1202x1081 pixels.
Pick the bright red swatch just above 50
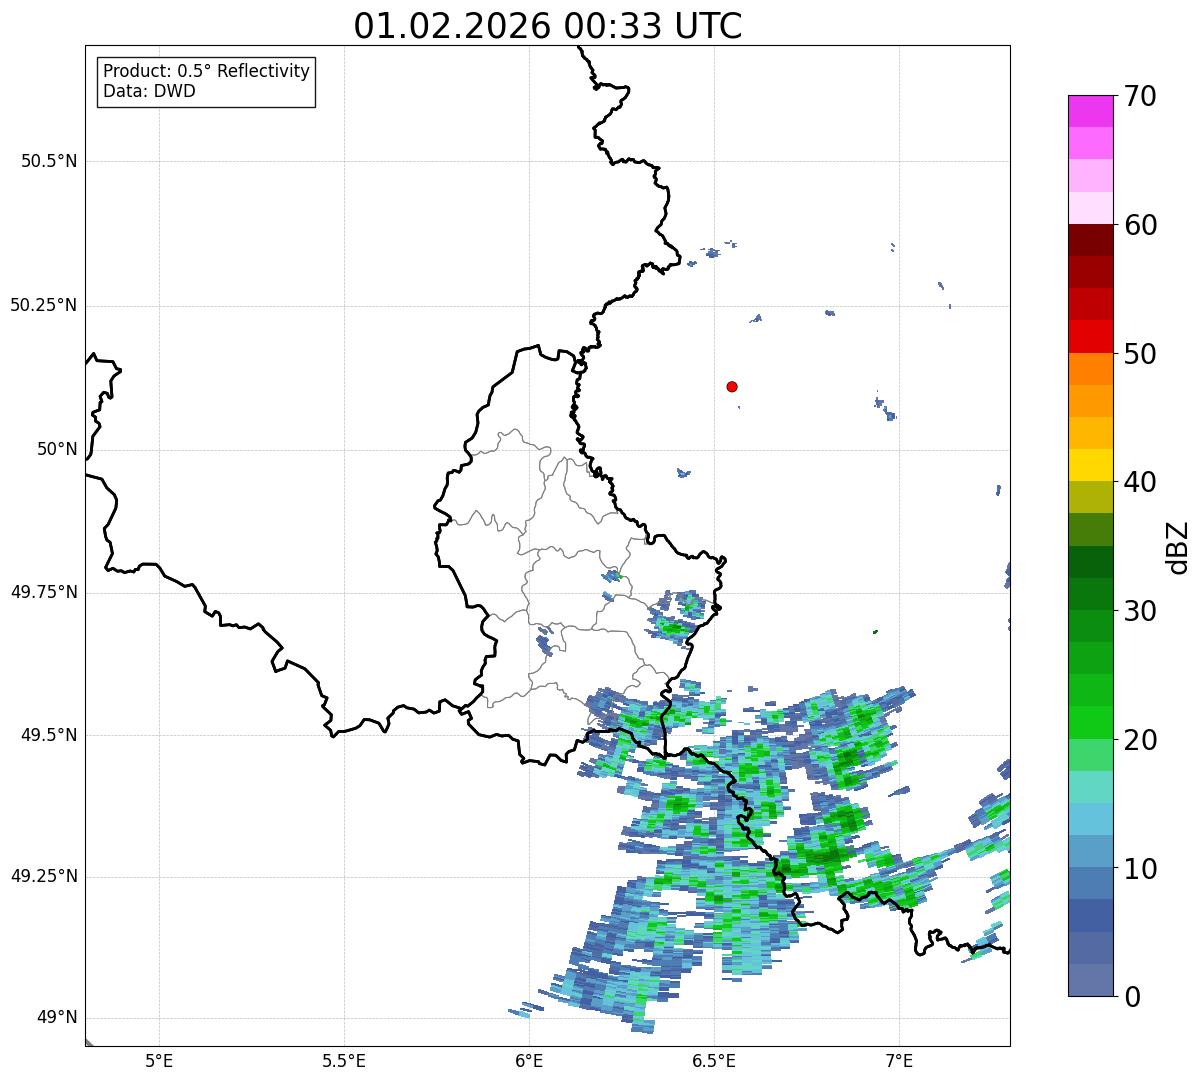tap(1091, 337)
